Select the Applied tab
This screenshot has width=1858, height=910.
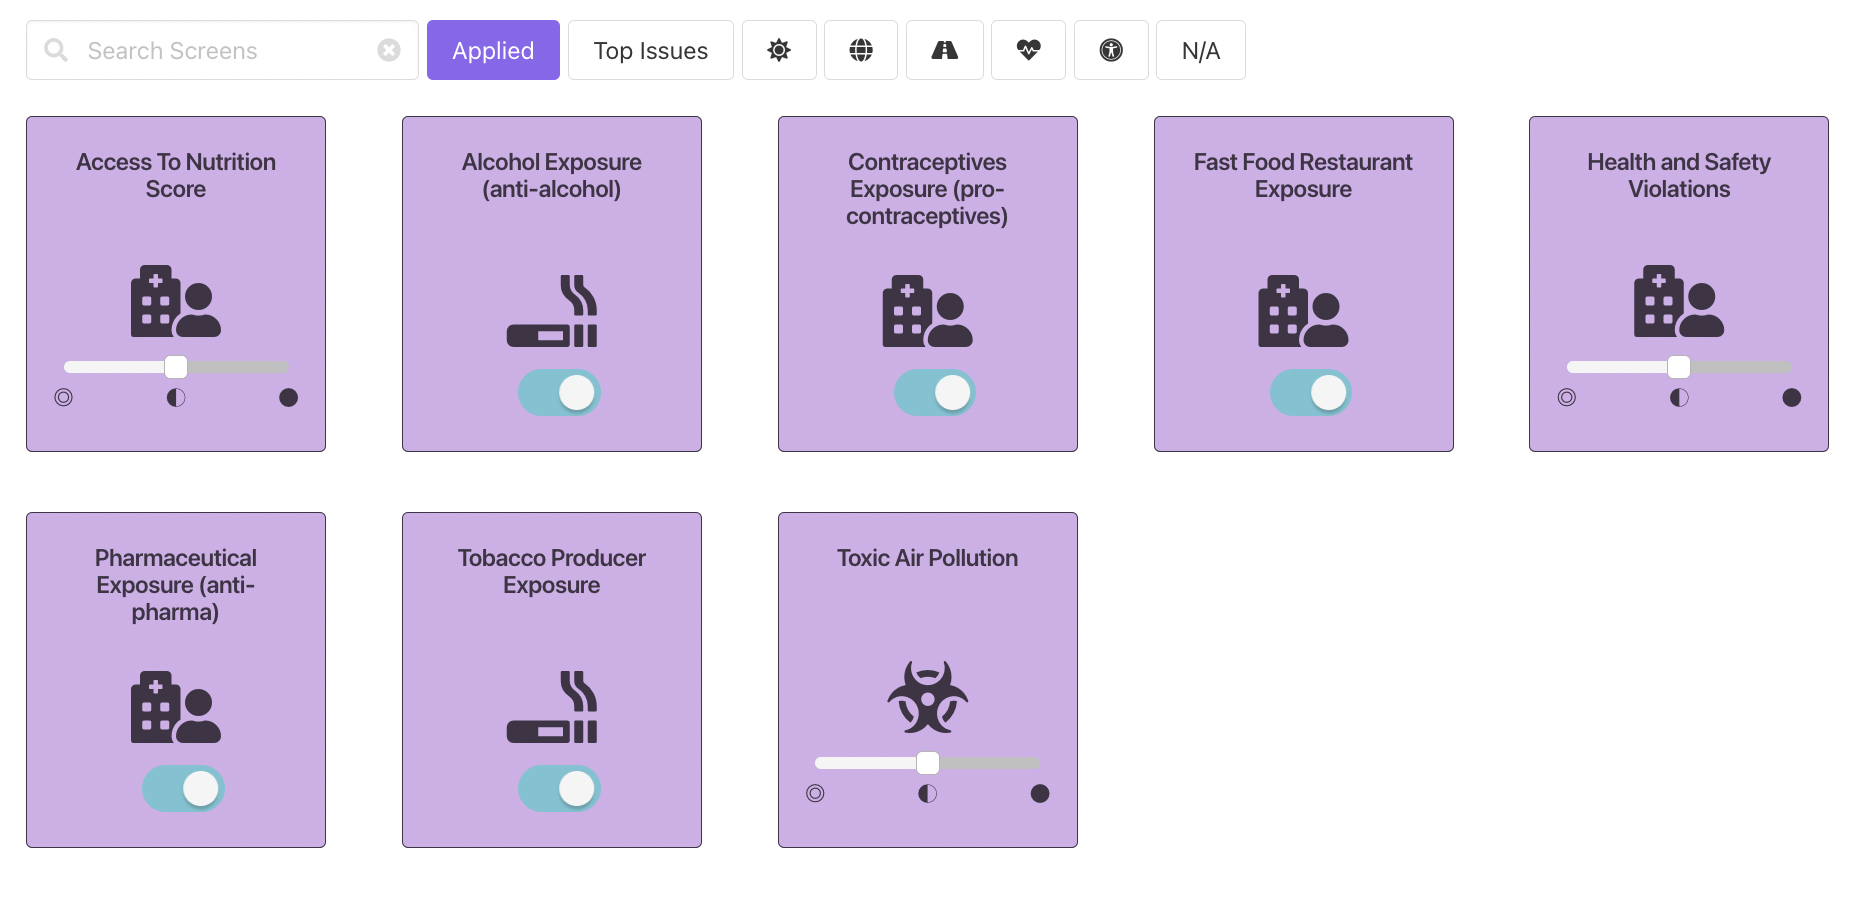click(493, 50)
